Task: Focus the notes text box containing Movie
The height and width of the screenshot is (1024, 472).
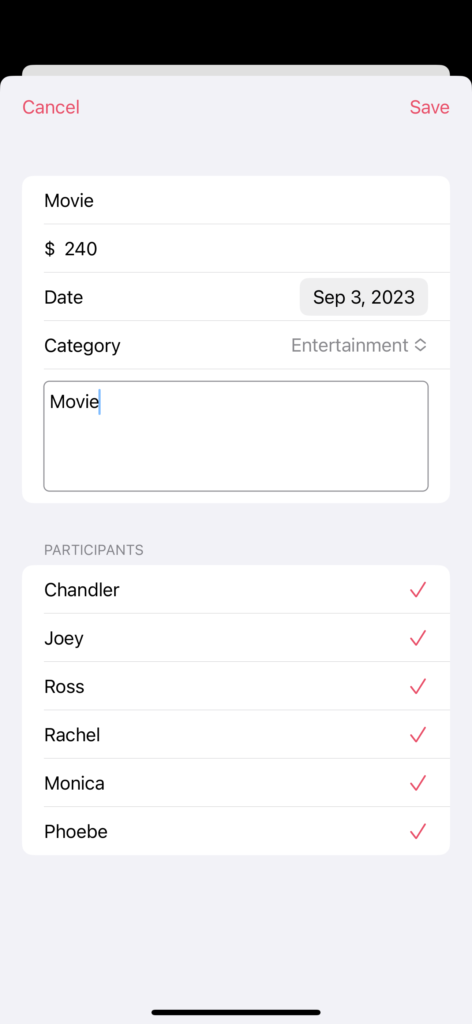Action: click(x=236, y=436)
